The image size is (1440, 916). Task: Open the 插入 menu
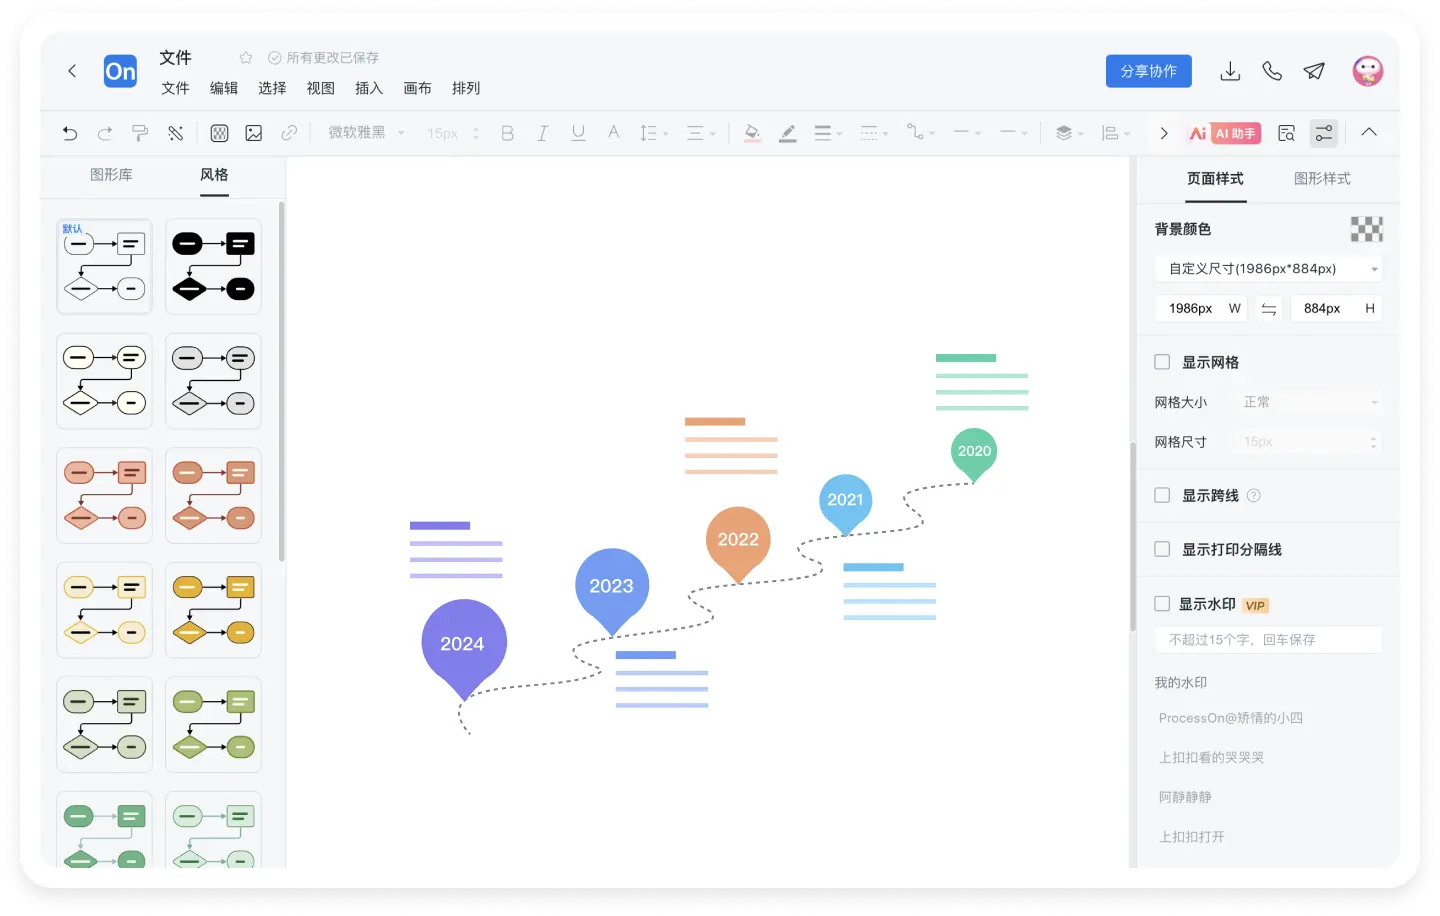(369, 88)
